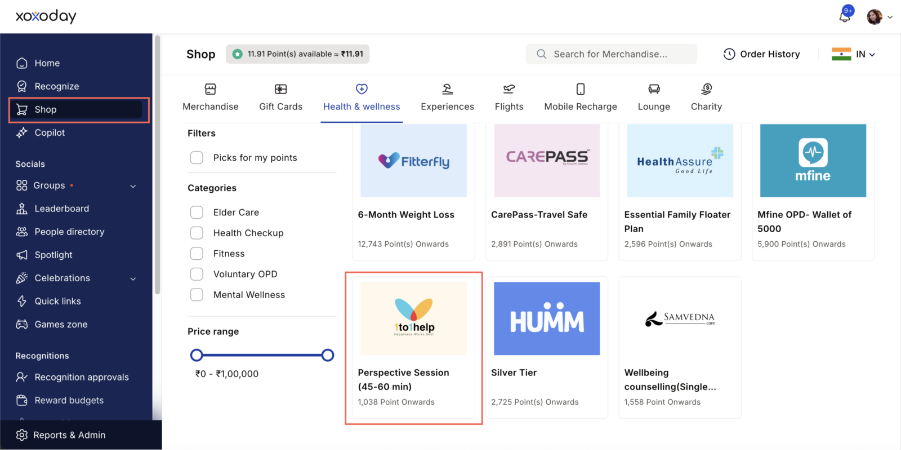
Task: Click the Recognize ribbon icon
Action: pyautogui.click(x=22, y=86)
